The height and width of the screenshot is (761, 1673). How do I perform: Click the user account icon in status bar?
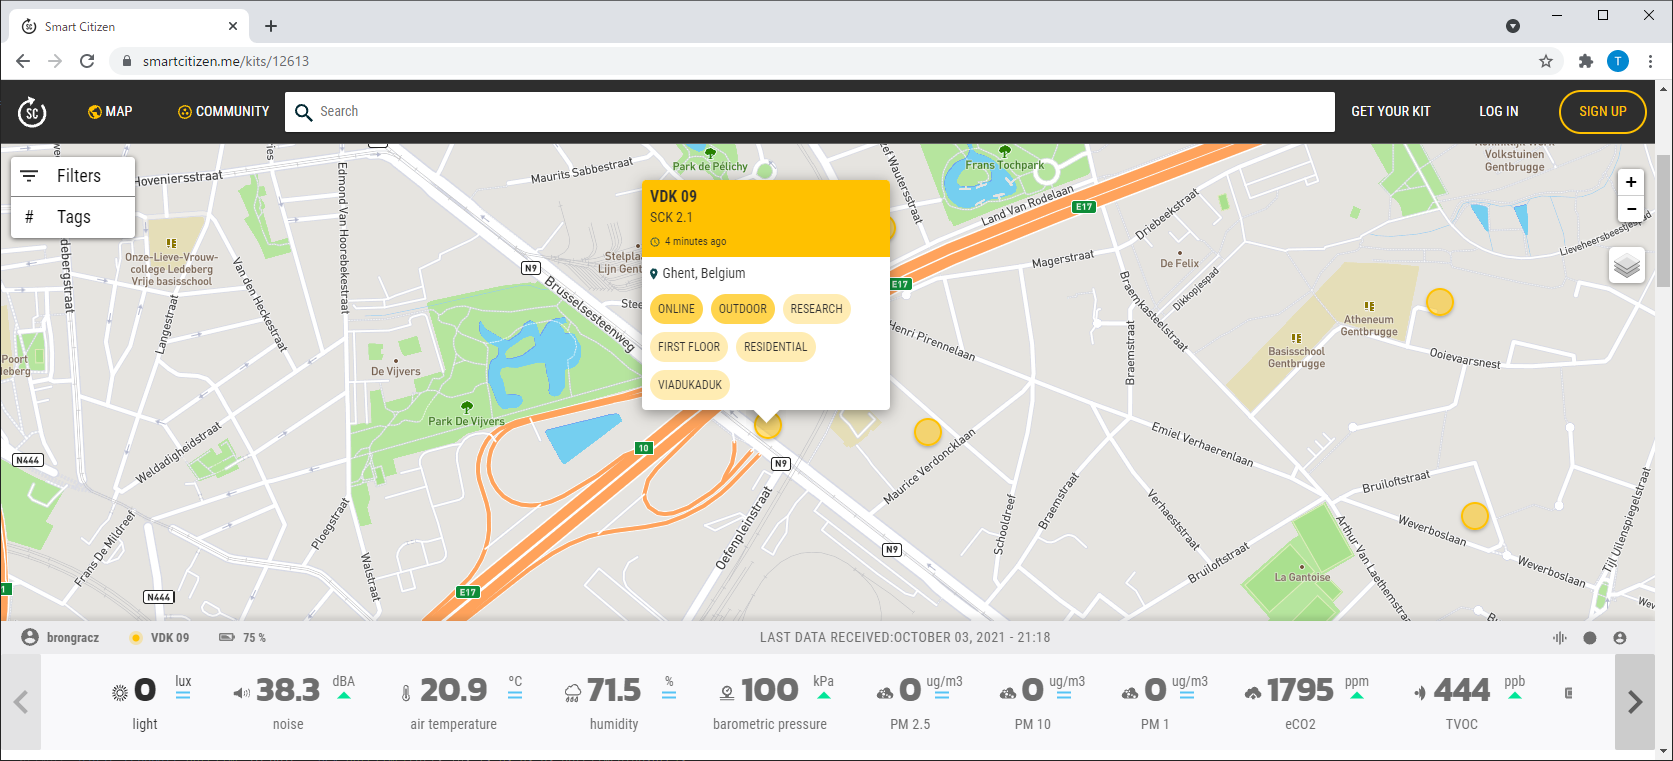click(x=1620, y=638)
